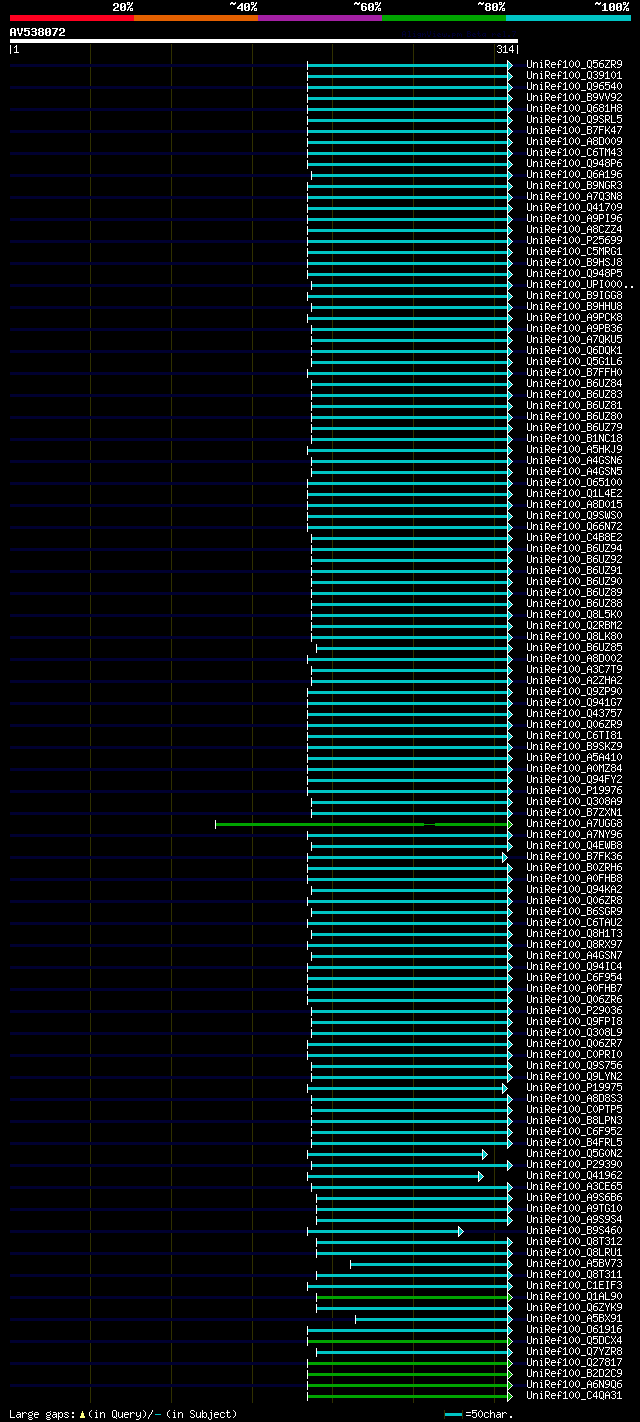Viewport: 640px width, 1422px height.
Task: Select the UniRef100_B9SKZ9 label
Action: (x=574, y=746)
